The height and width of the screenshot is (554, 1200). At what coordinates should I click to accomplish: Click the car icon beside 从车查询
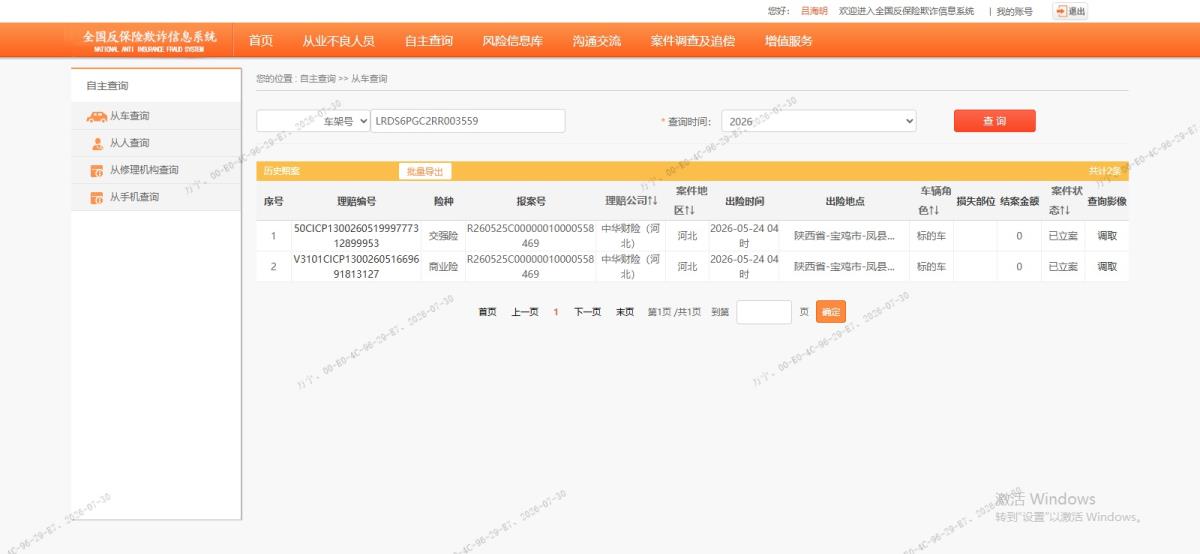[x=97, y=116]
